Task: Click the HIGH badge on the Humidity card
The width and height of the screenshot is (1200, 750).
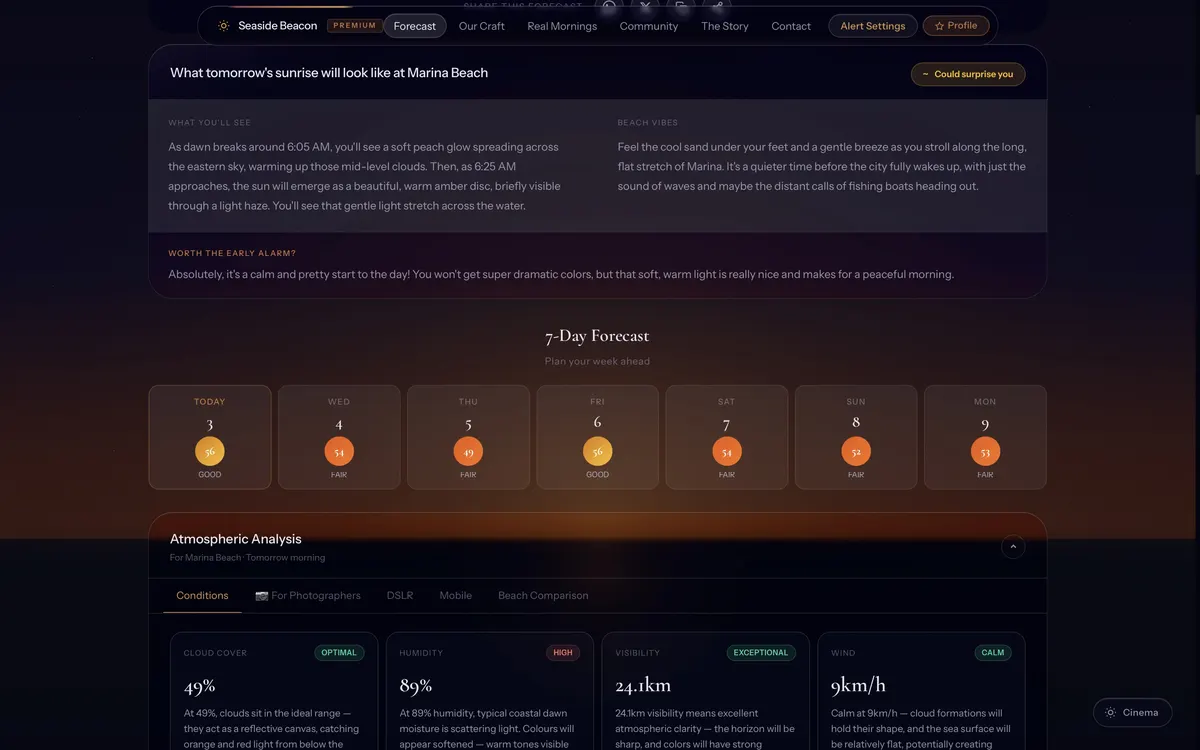Action: (x=563, y=653)
